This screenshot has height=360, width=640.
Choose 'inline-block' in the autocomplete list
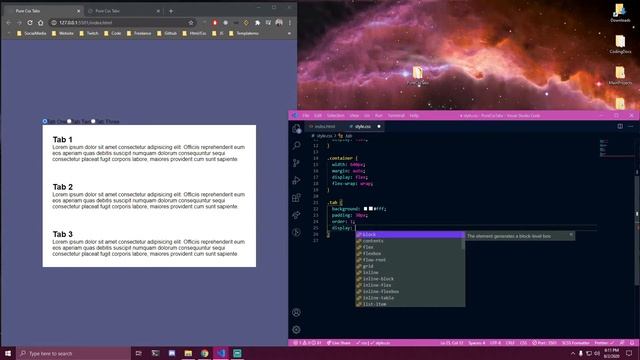(x=410, y=279)
